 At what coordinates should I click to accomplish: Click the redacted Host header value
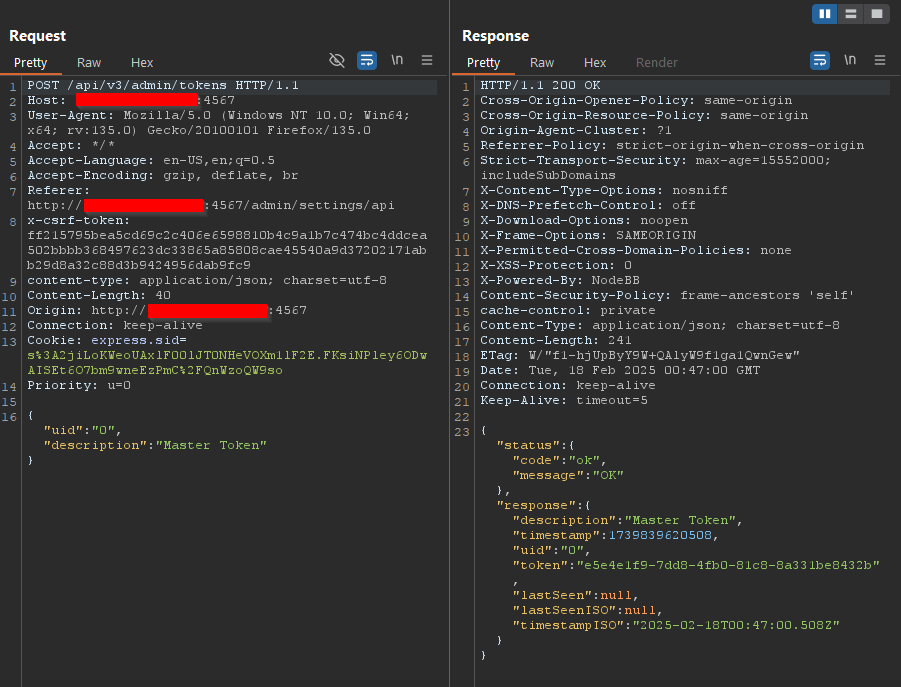pos(136,99)
